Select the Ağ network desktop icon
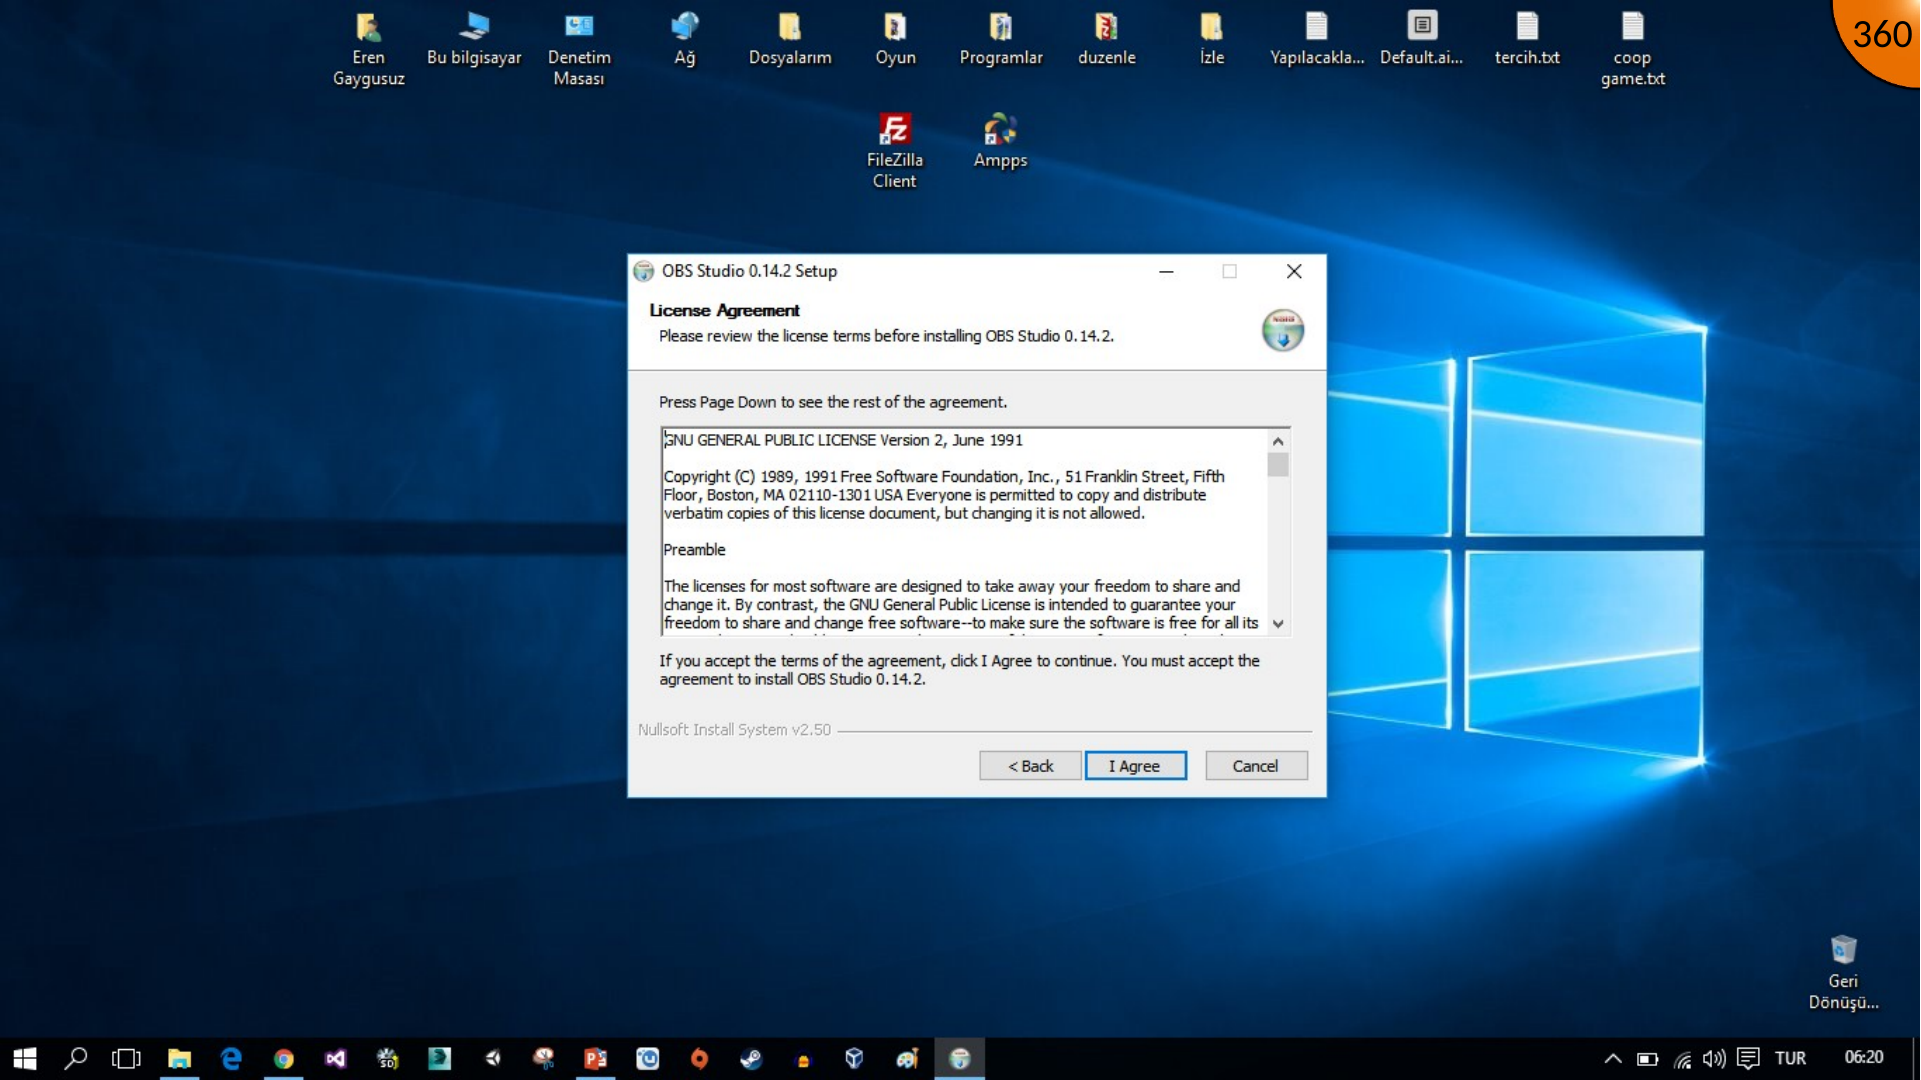Image resolution: width=1921 pixels, height=1080 pixels. pos(684,39)
